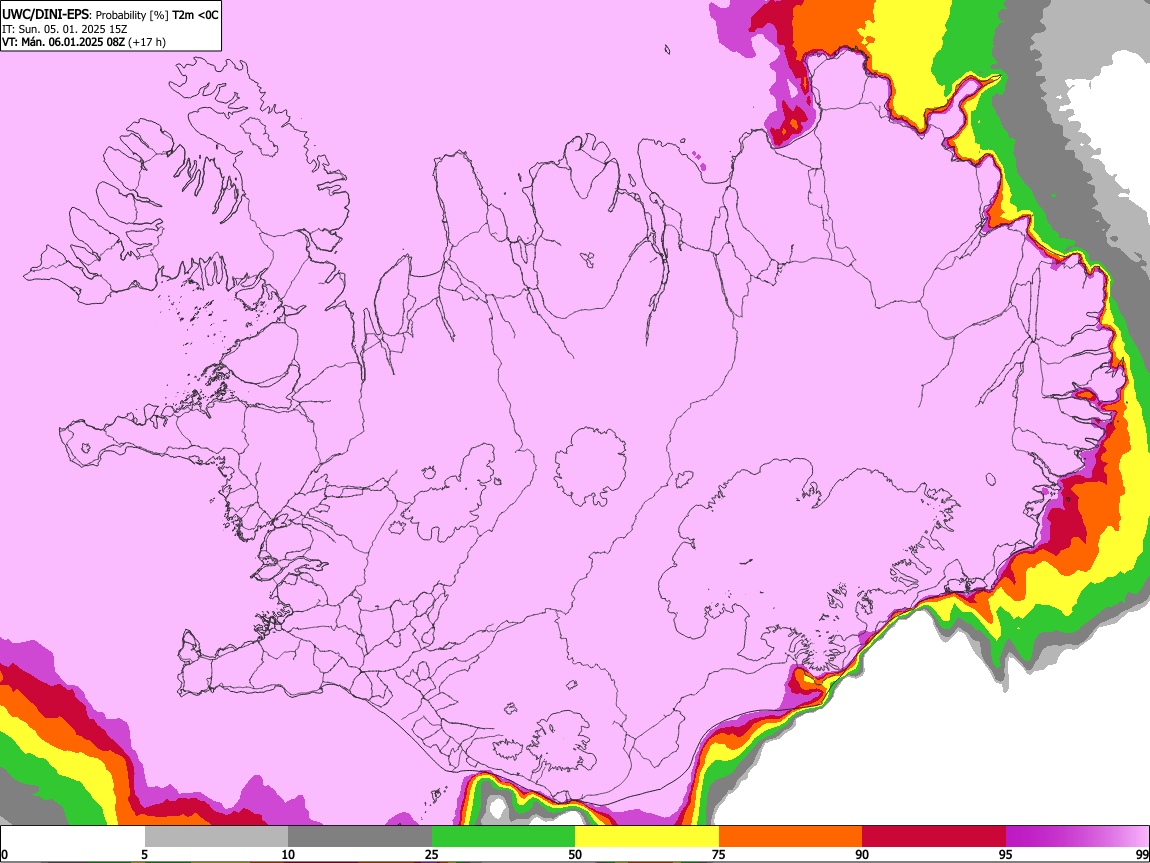Click the legend tick label '25'
1150x863 pixels.
pos(432,854)
